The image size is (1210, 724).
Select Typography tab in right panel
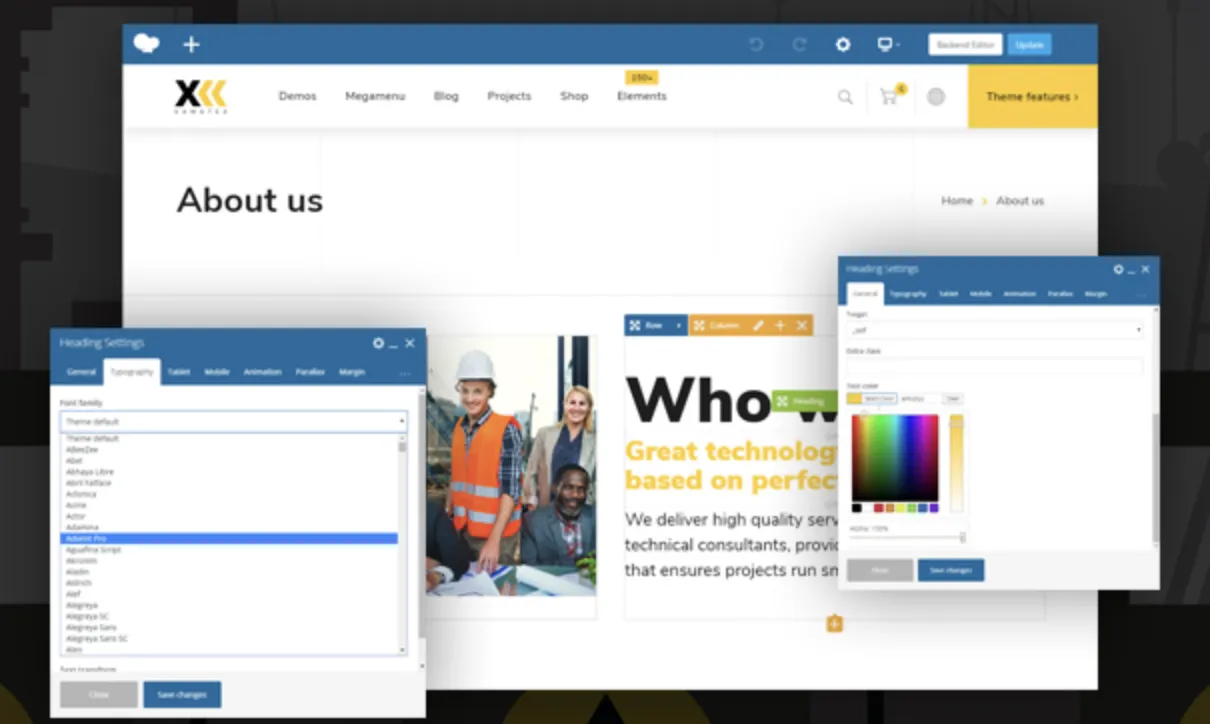coord(908,294)
